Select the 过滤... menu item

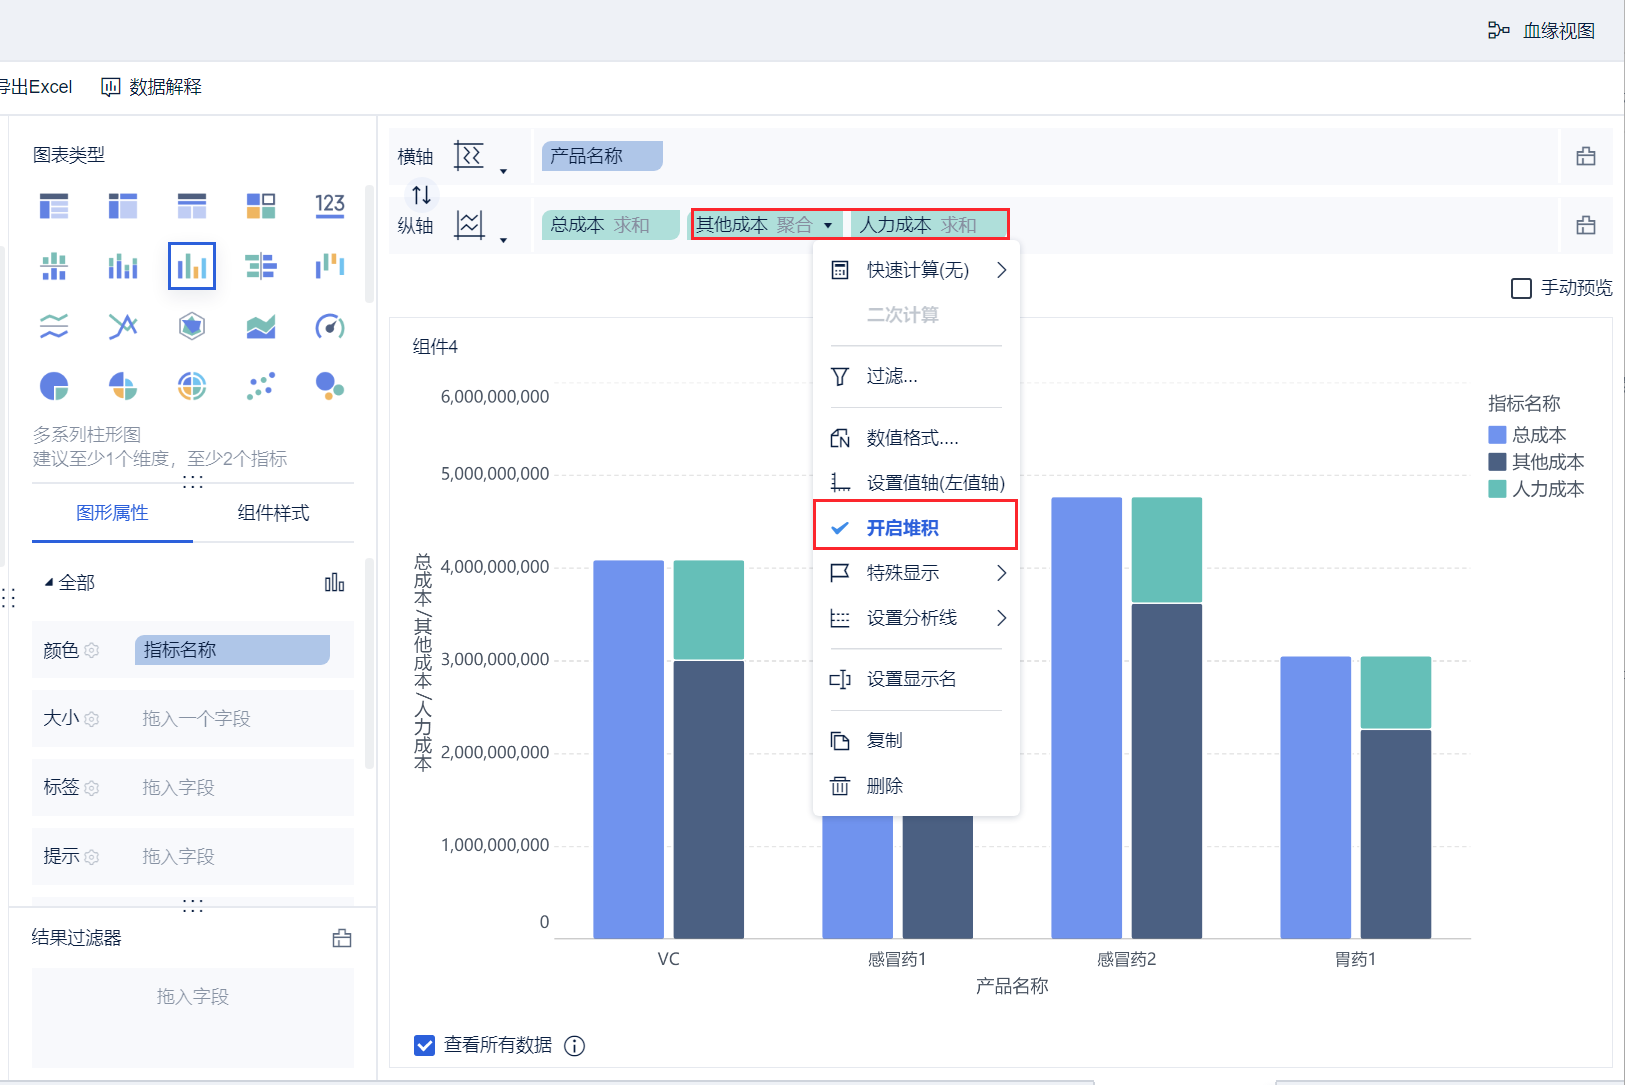[x=915, y=376]
